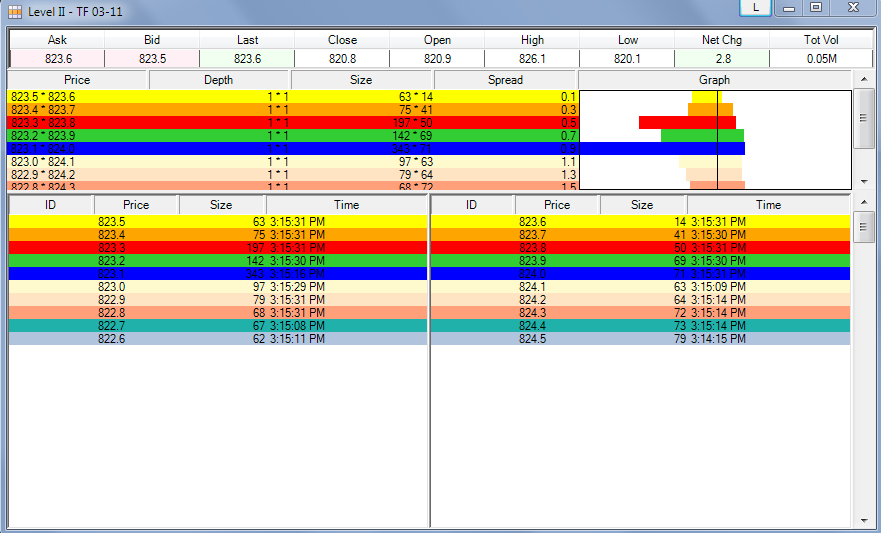This screenshot has height=533, width=881.
Task: Click scroll down arrow of lower tables
Action: [864, 521]
